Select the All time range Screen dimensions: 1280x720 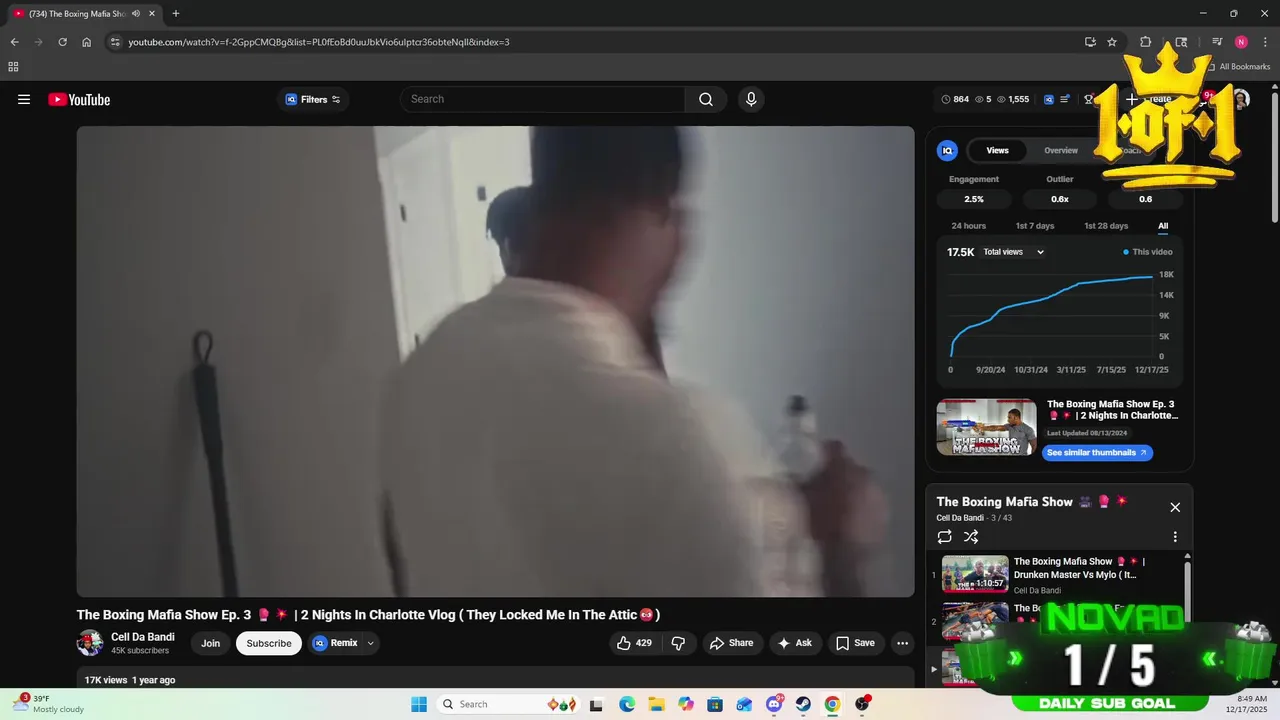tap(1163, 226)
